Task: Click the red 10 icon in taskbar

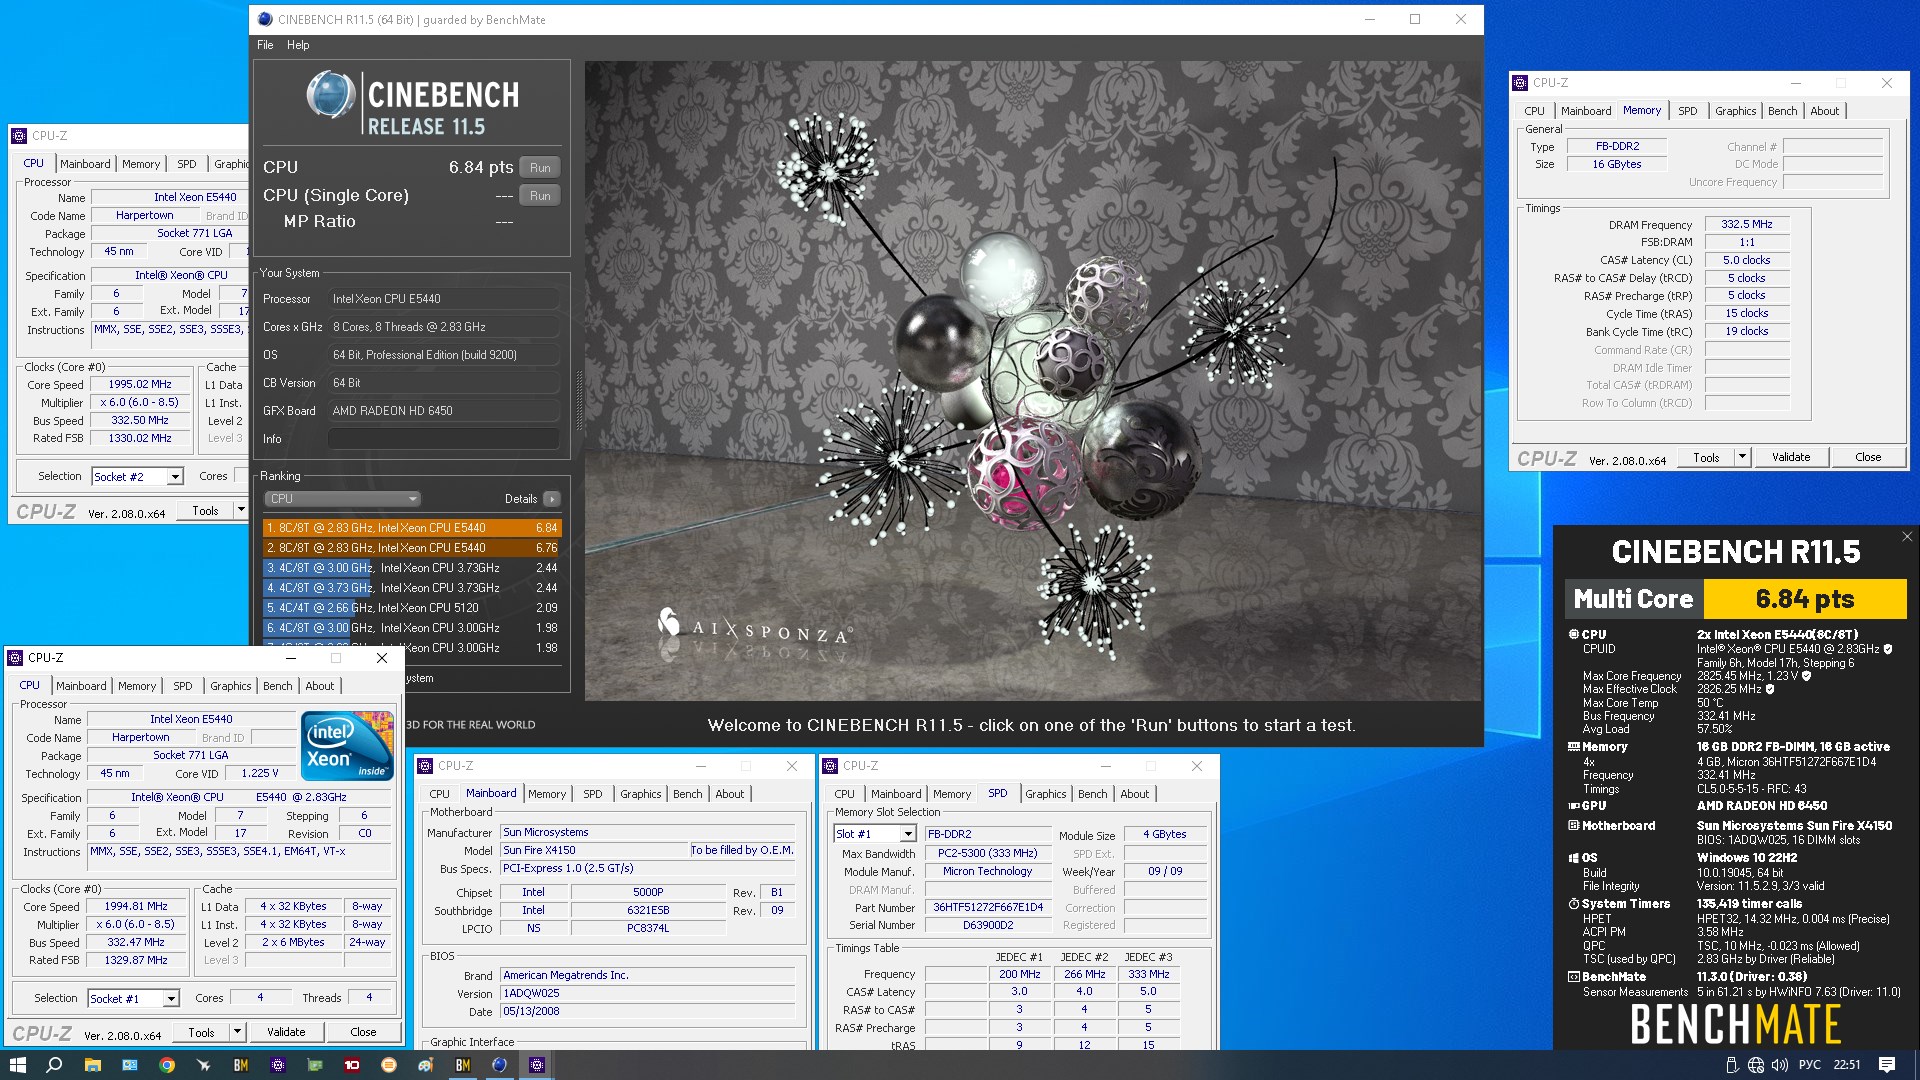Action: point(352,1065)
